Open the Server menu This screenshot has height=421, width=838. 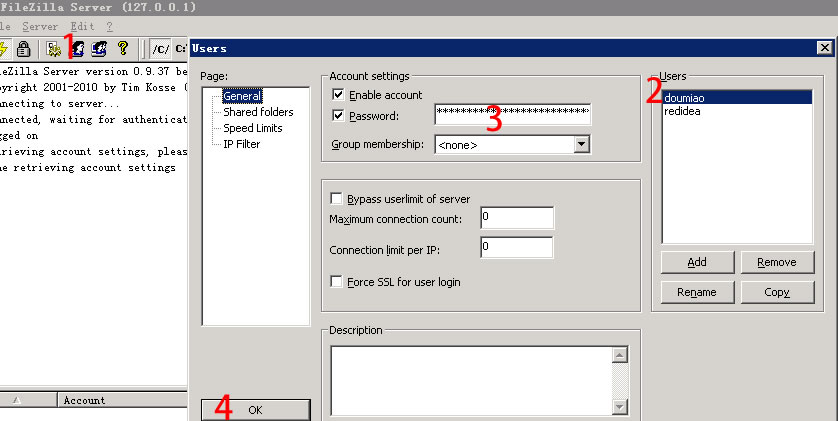[x=40, y=26]
